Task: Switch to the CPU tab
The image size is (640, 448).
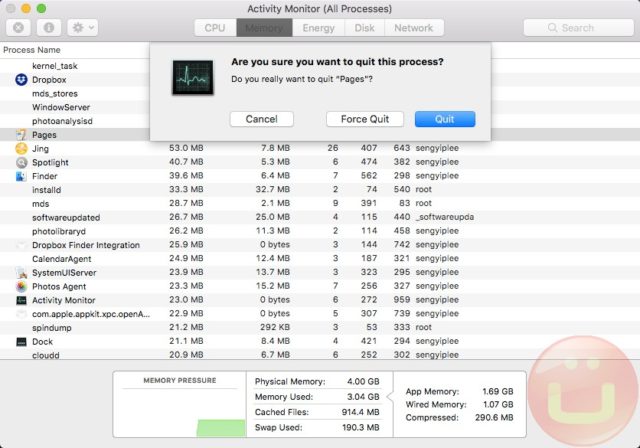Action: 215,28
